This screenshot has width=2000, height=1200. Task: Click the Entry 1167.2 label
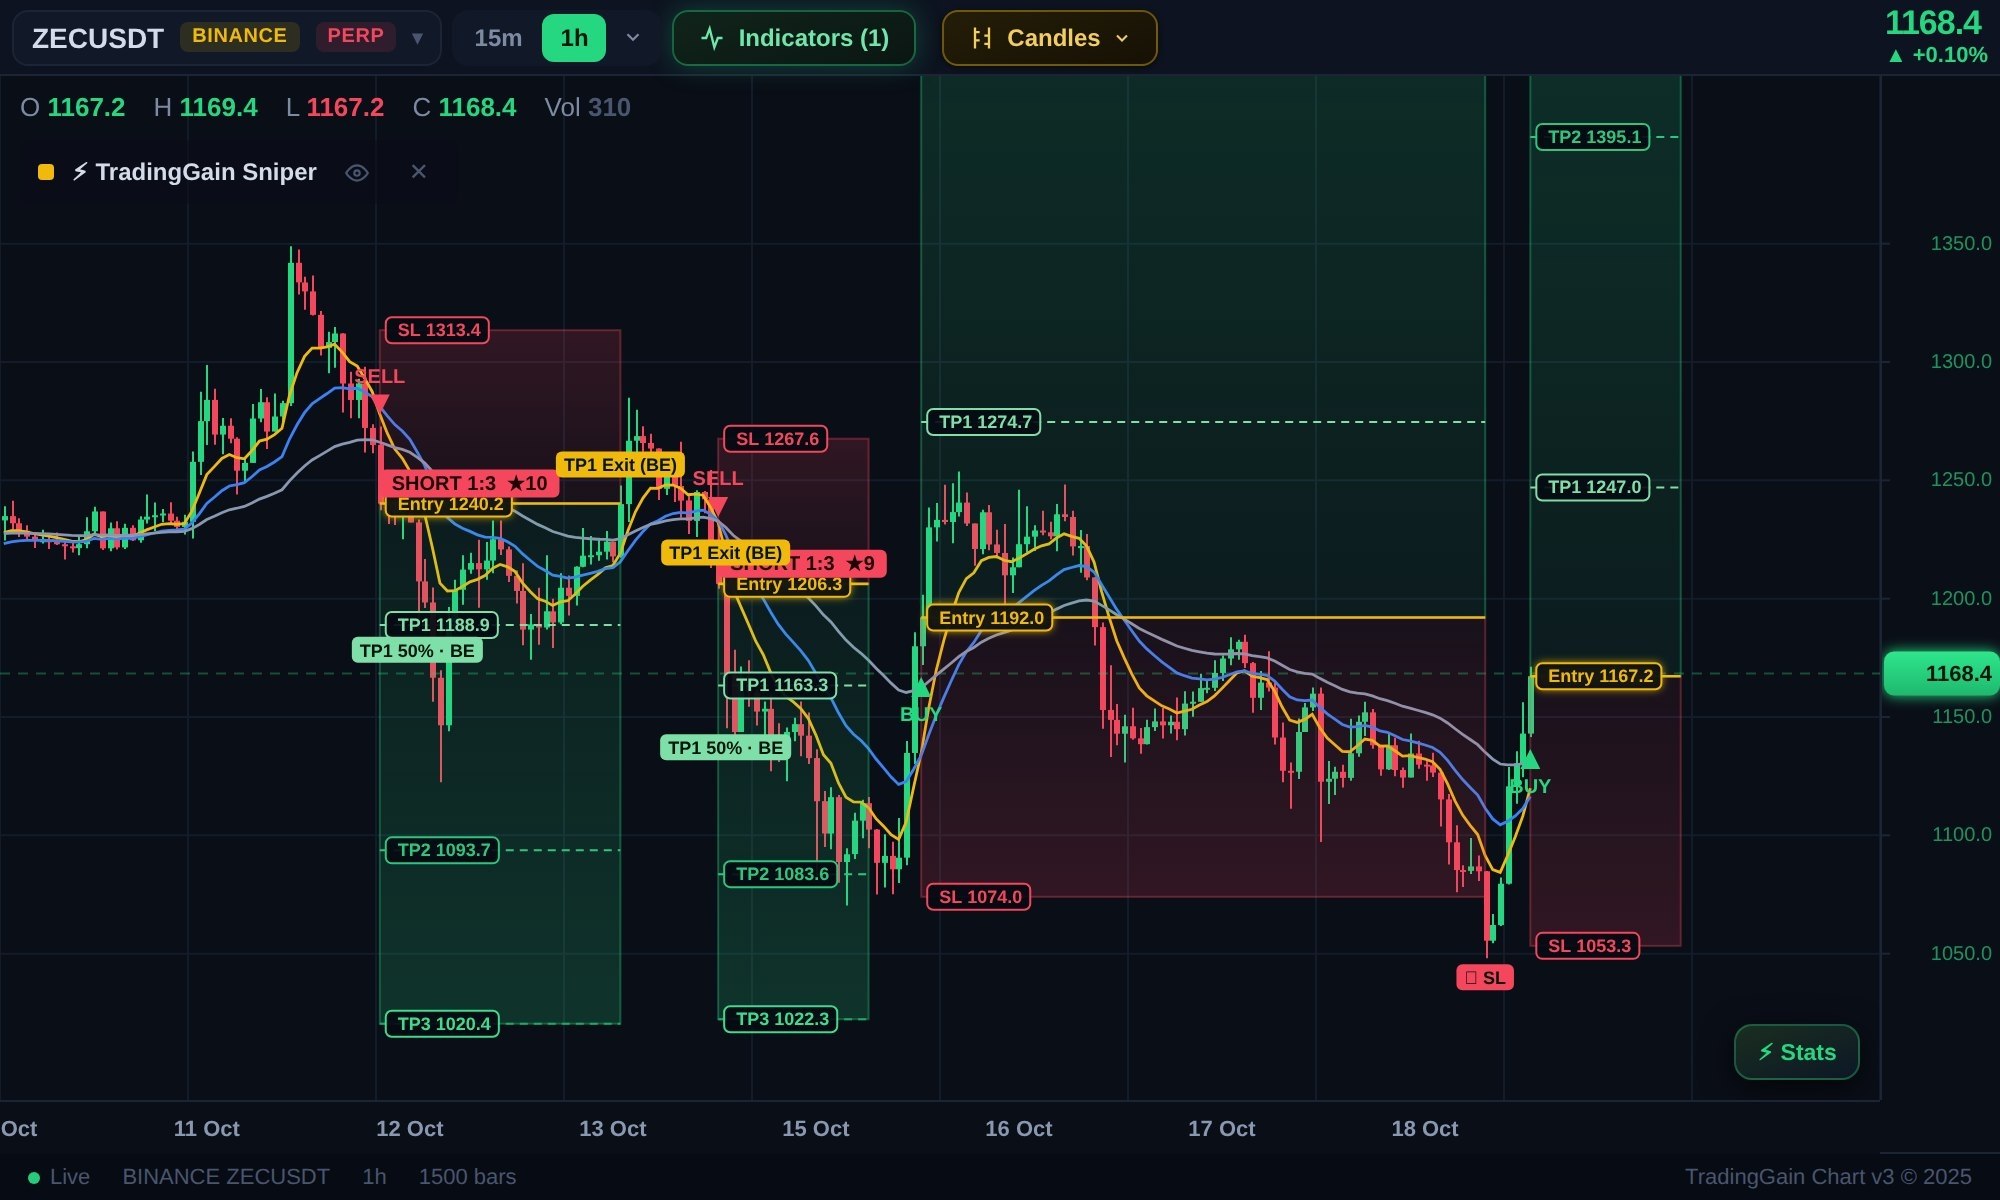1599,676
